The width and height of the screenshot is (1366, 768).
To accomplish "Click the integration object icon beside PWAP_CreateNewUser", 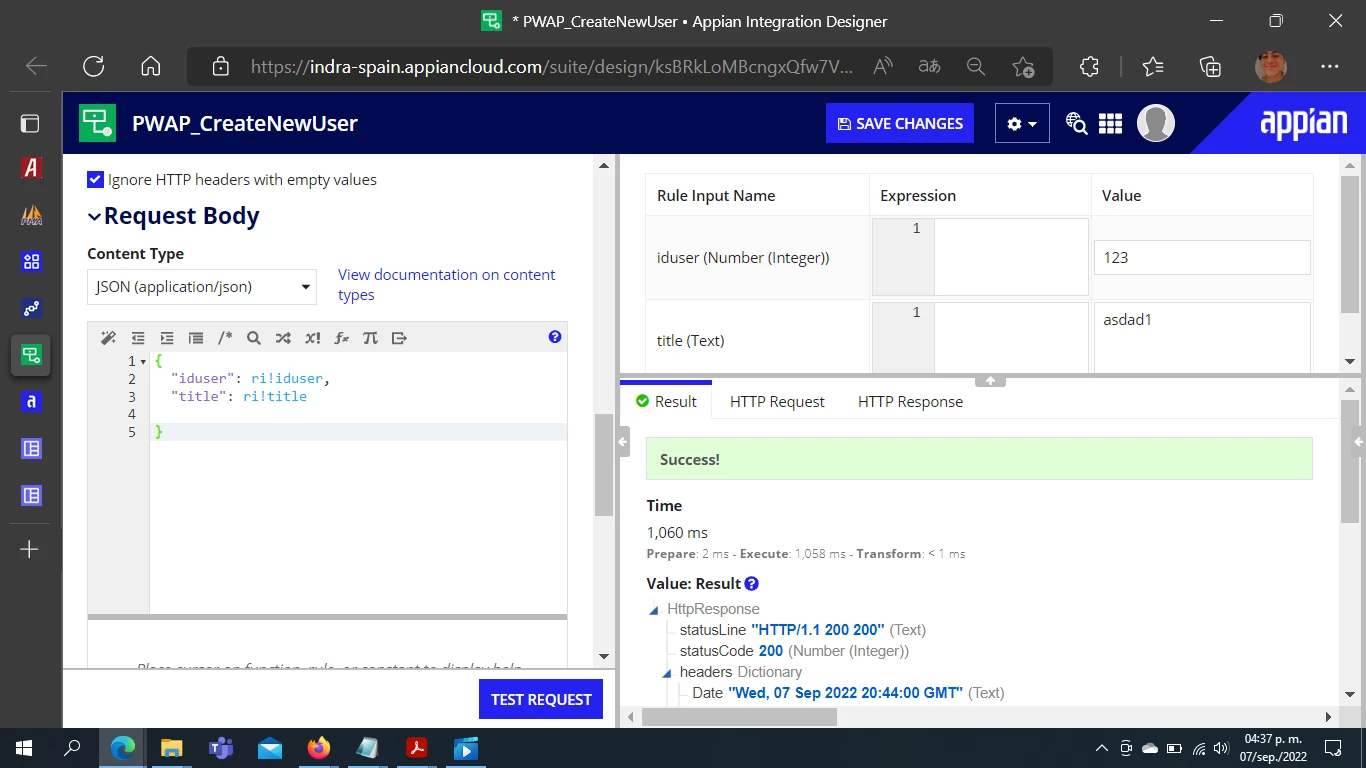I will coord(98,123).
